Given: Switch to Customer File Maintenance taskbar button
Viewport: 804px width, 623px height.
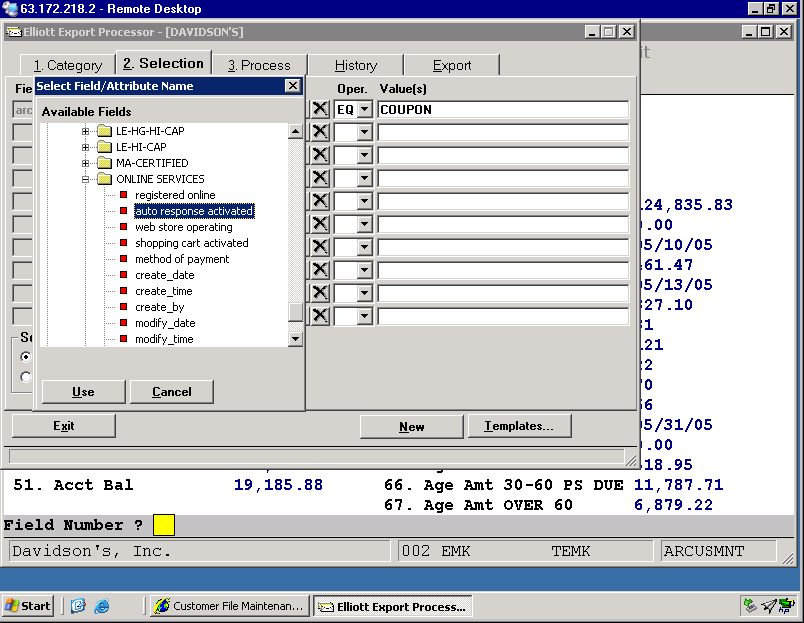Looking at the screenshot, I should pyautogui.click(x=230, y=606).
